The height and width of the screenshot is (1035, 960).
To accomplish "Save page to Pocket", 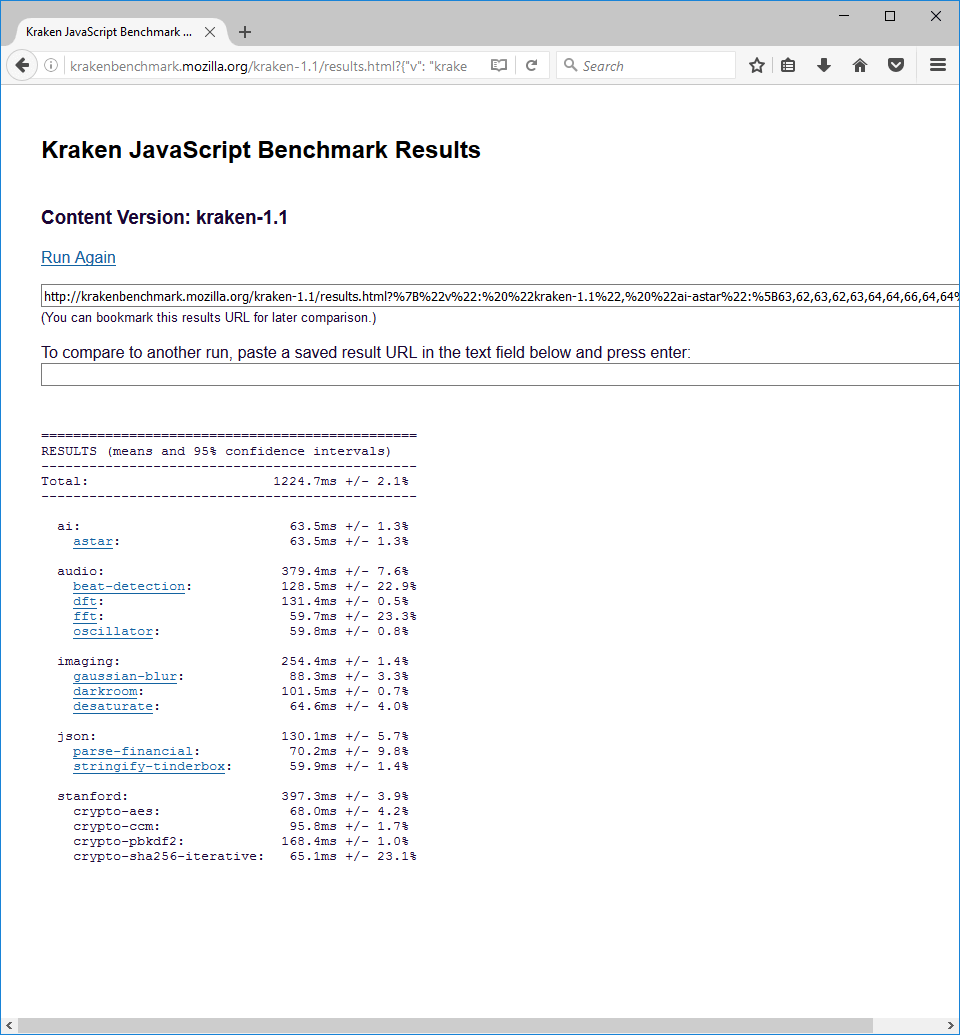I will point(895,65).
